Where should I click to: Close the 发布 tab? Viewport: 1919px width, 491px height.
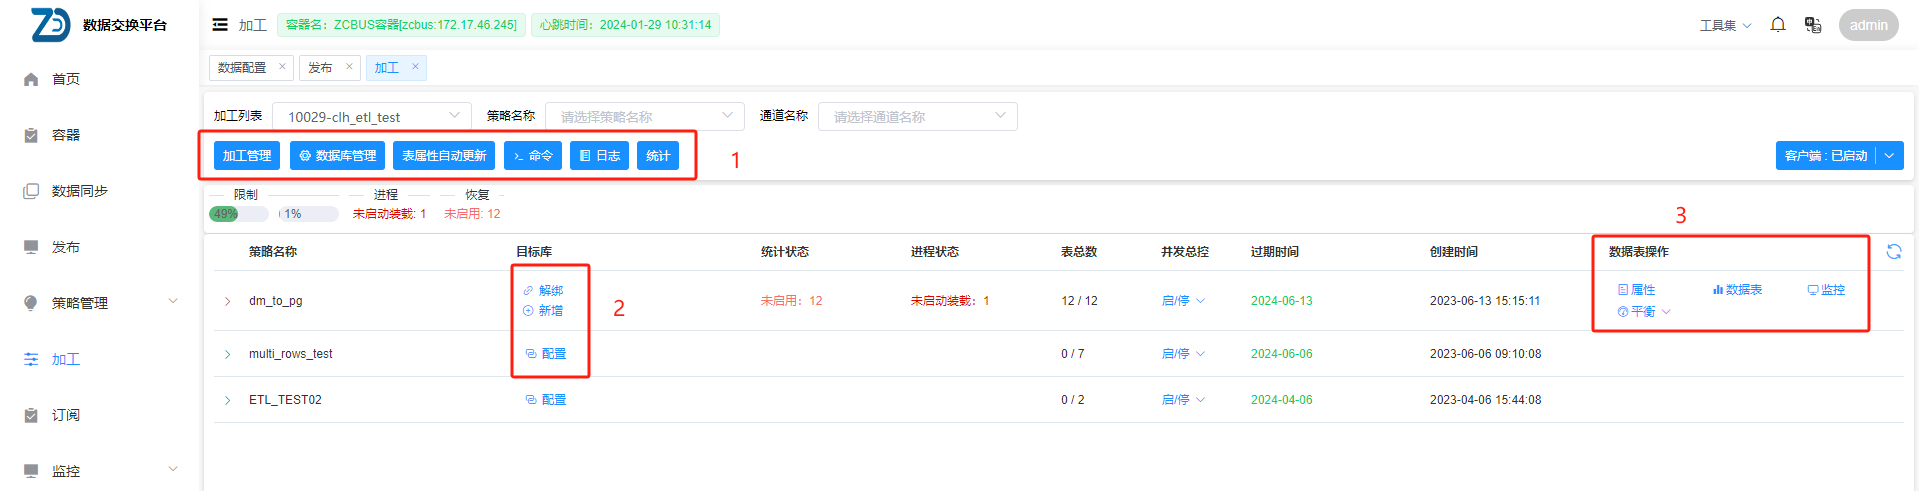349,67
